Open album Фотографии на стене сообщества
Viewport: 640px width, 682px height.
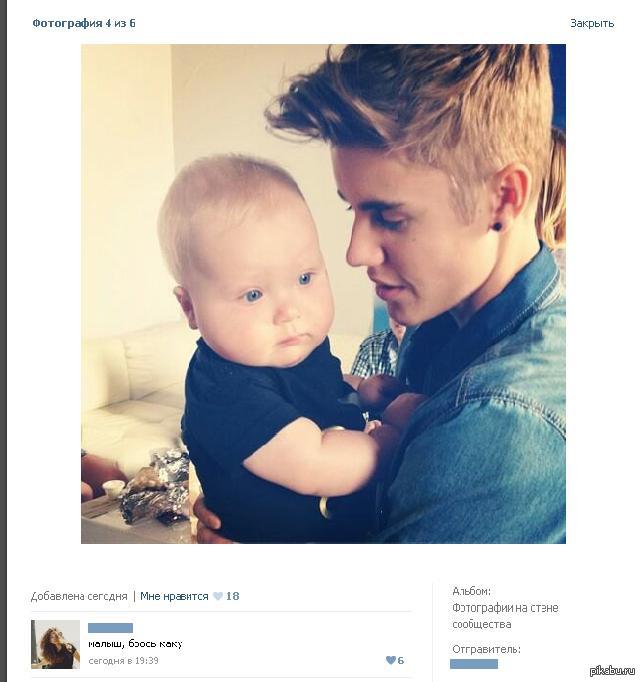(x=505, y=616)
